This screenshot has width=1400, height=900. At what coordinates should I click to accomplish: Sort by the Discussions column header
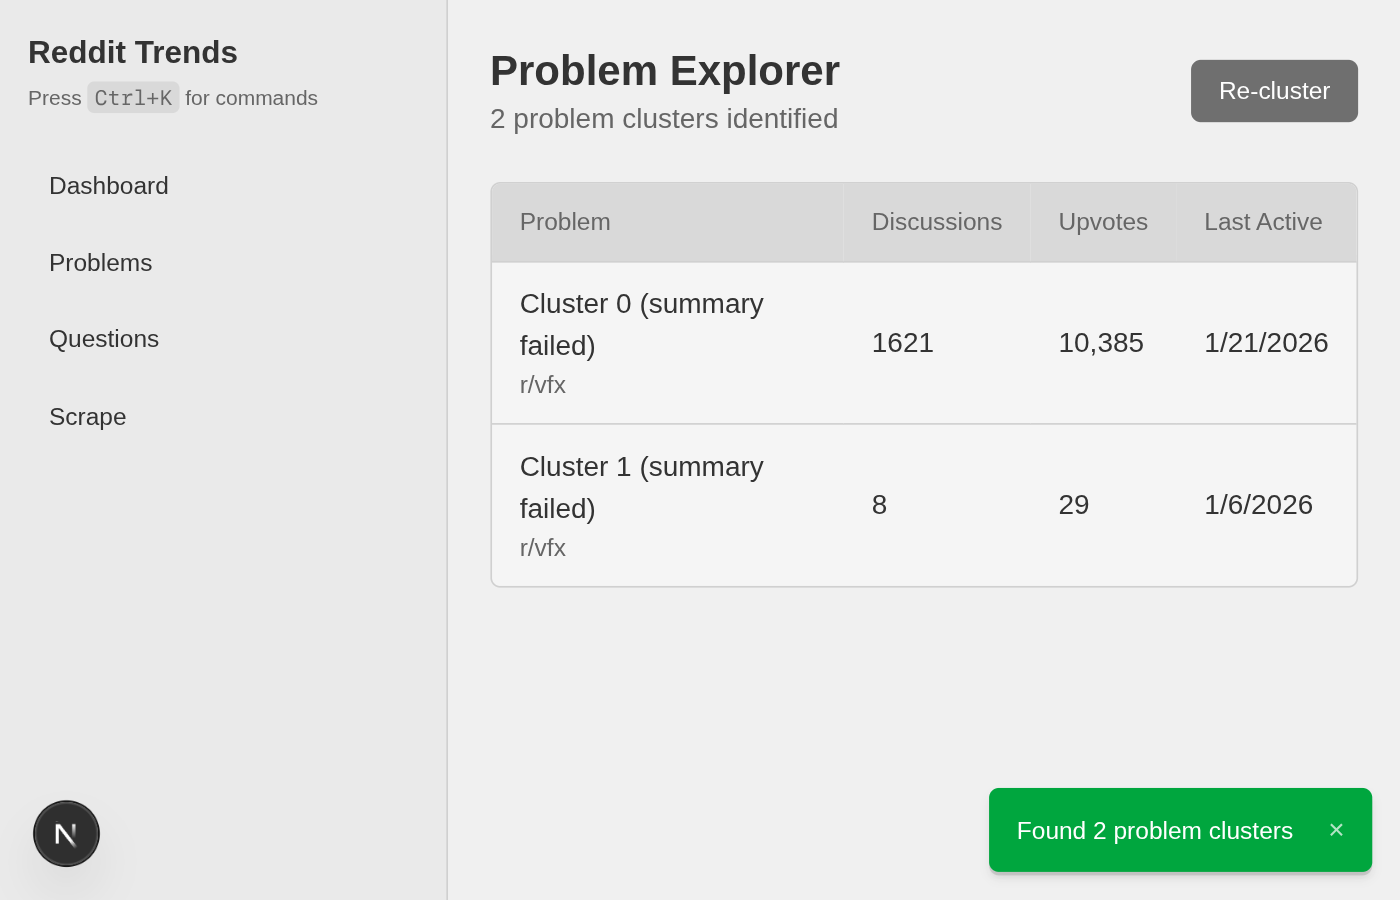pos(936,222)
